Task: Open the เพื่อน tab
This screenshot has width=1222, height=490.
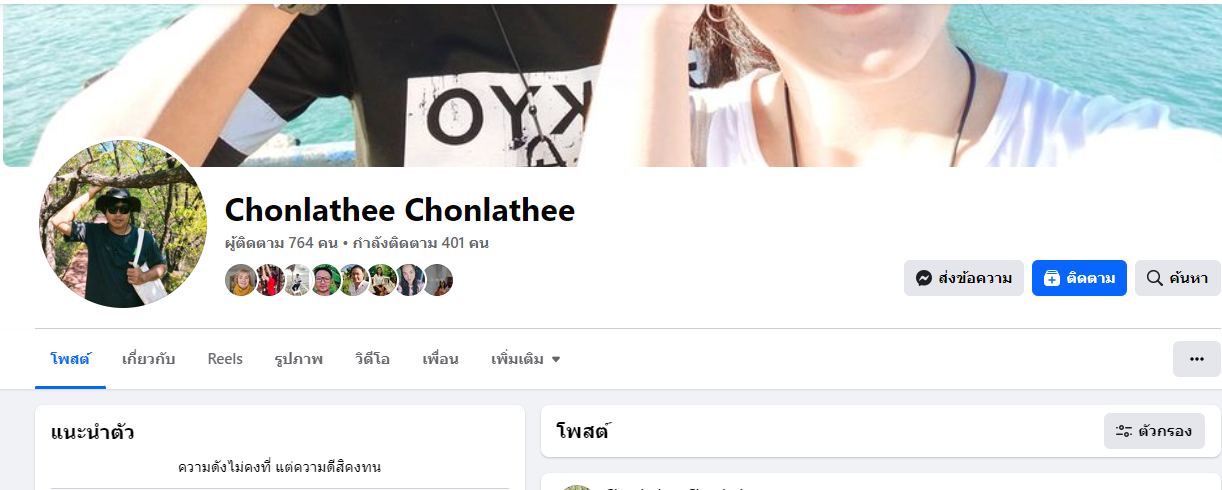Action: (440, 359)
